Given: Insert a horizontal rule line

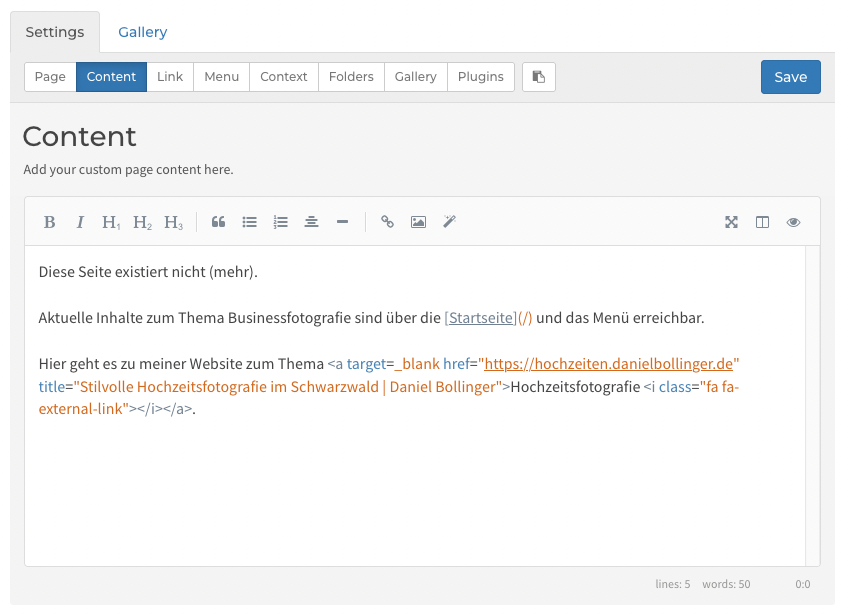Looking at the screenshot, I should point(342,222).
